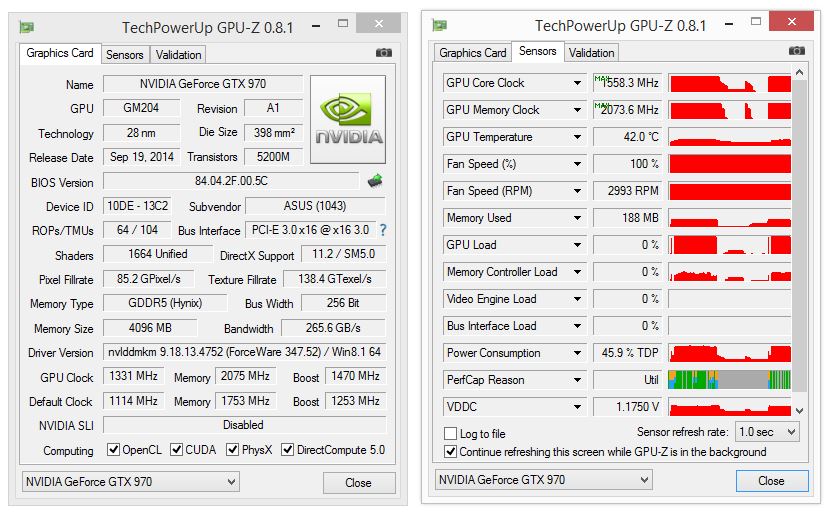Switch to Sensors tab in left window
The image size is (827, 516).
click(124, 55)
